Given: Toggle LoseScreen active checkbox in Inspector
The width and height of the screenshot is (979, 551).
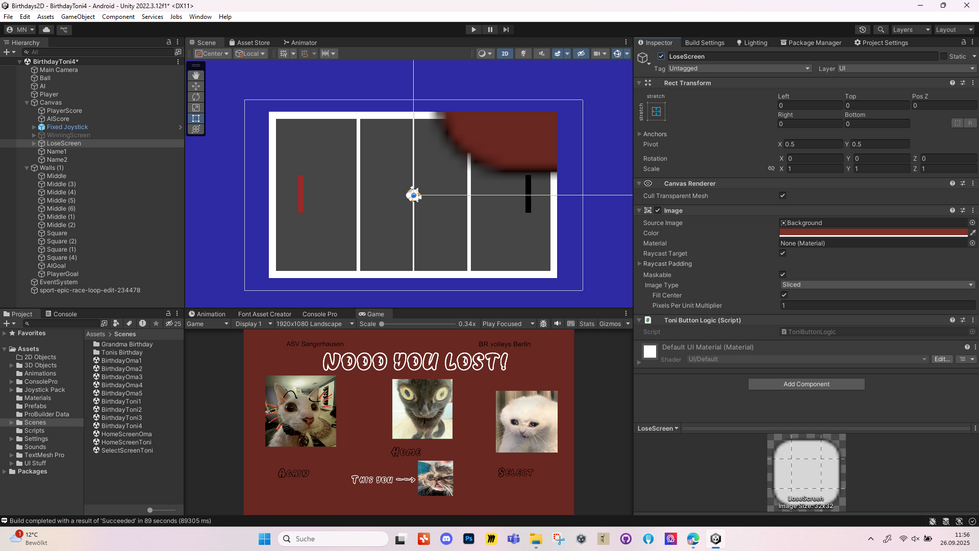Looking at the screenshot, I should point(661,56).
